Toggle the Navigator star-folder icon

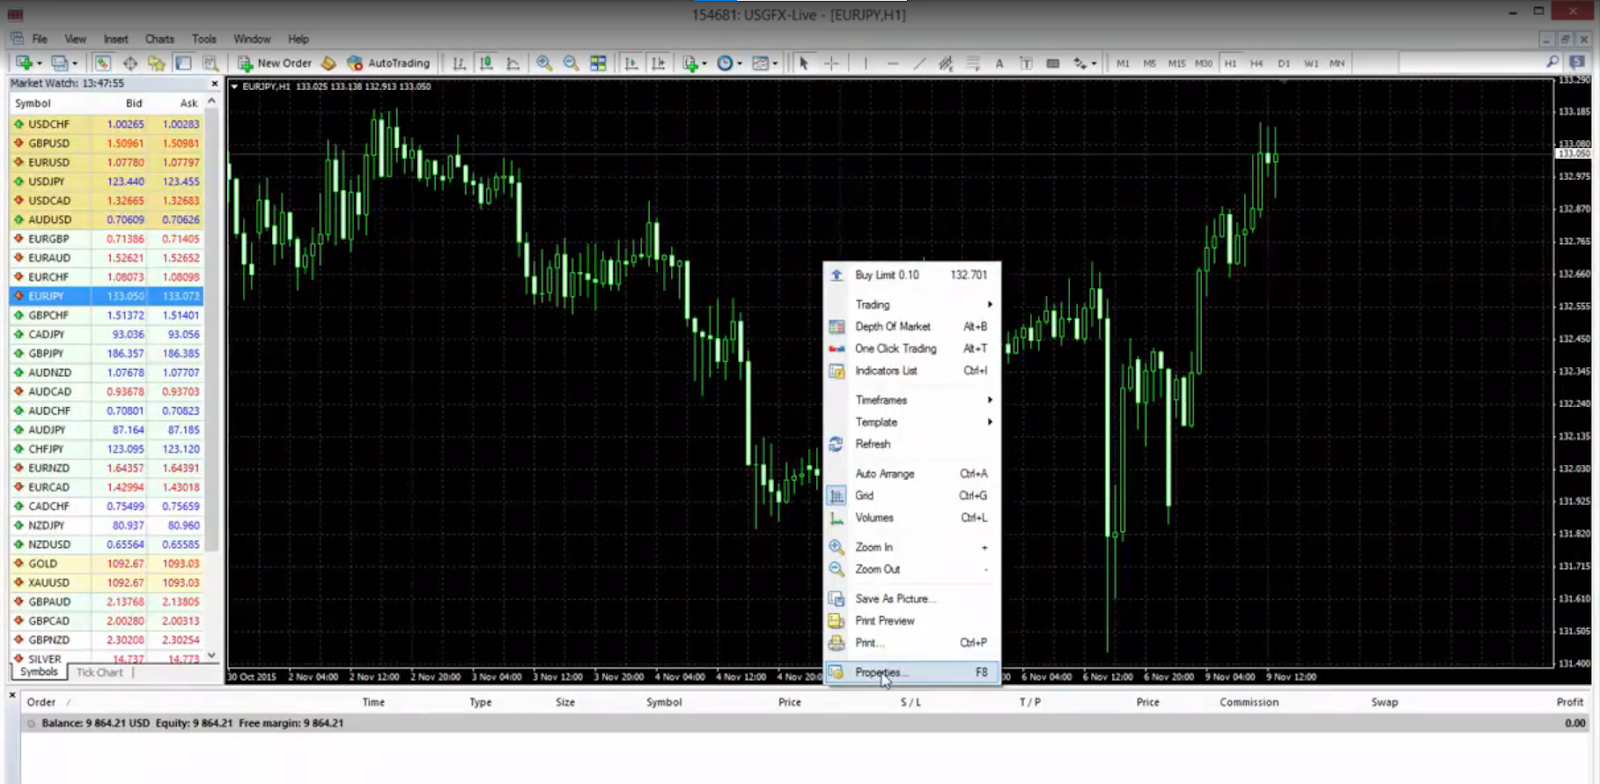(x=156, y=63)
